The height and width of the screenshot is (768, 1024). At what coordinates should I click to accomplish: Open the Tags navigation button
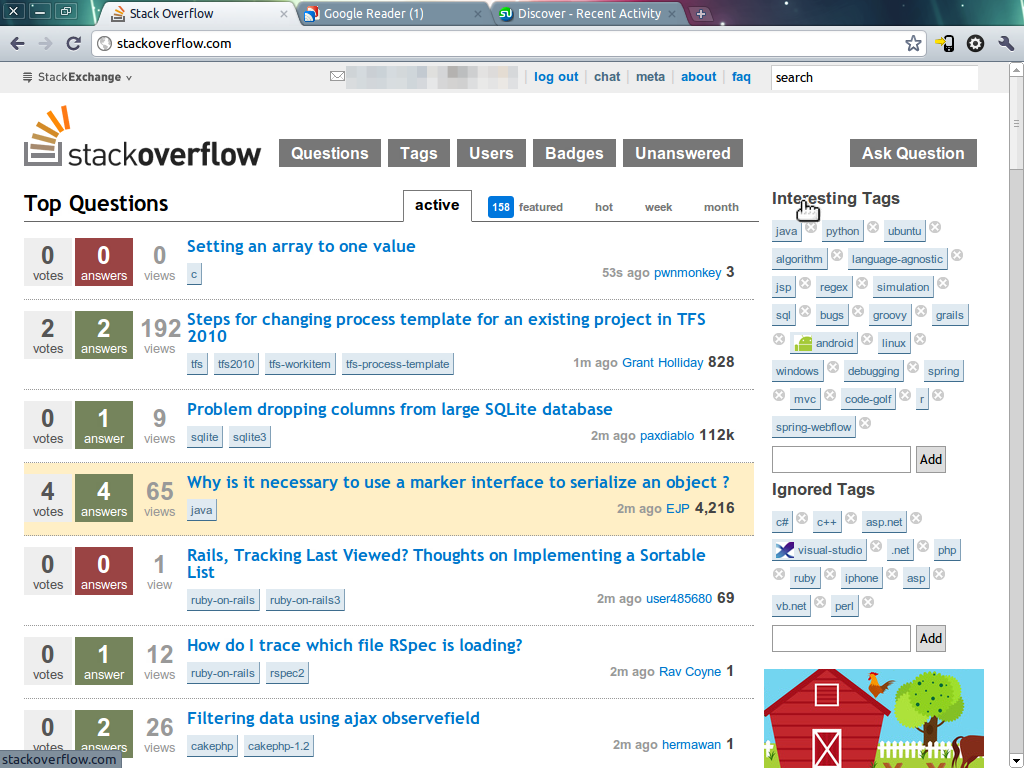(419, 153)
